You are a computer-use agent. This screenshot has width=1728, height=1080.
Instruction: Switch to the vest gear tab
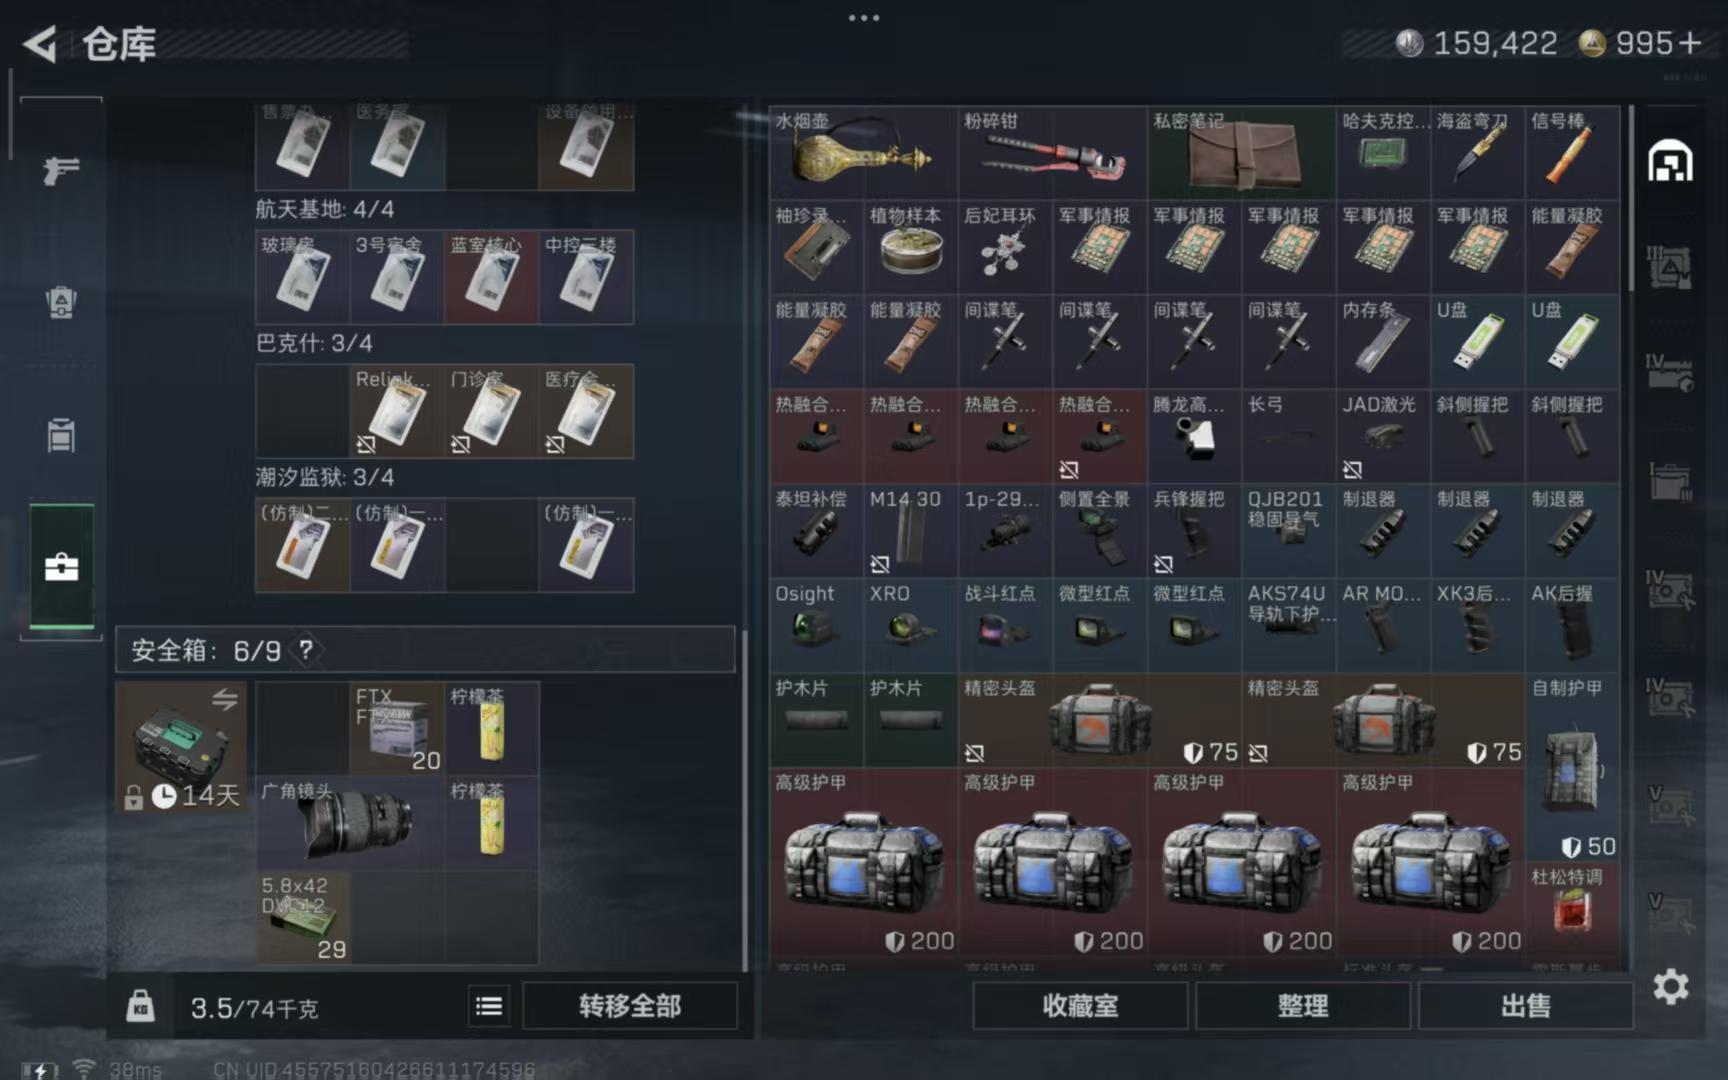pyautogui.click(x=61, y=302)
